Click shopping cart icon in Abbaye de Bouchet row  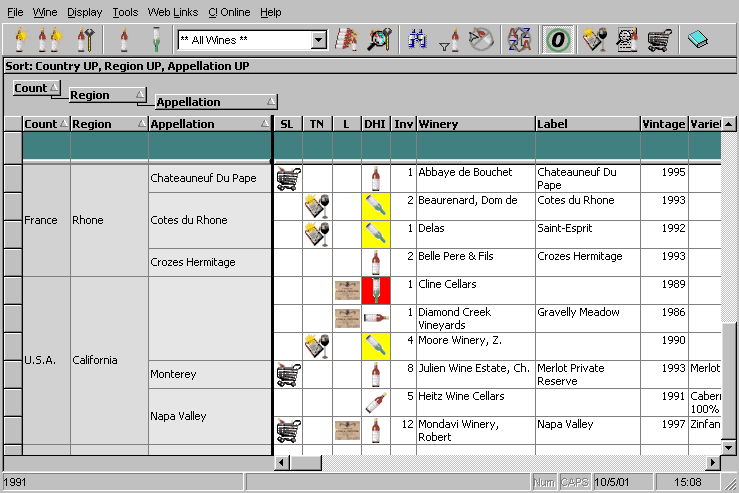coord(288,179)
